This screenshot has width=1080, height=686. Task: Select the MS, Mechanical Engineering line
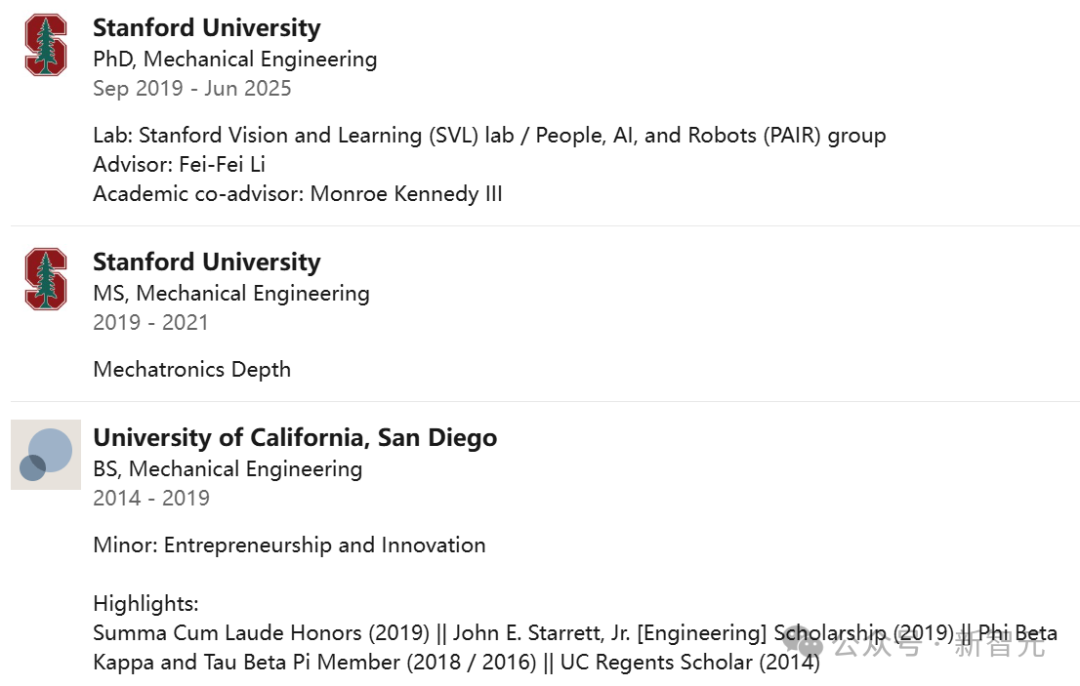[x=231, y=294]
